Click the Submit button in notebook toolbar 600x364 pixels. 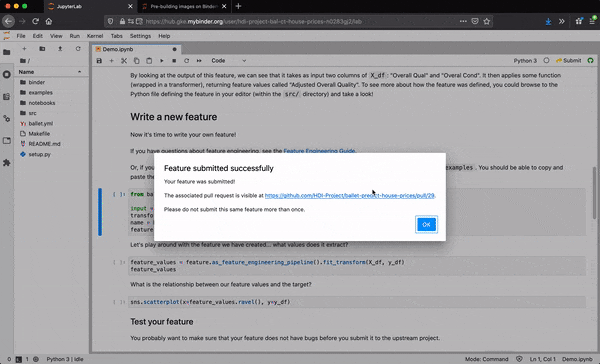click(x=569, y=60)
